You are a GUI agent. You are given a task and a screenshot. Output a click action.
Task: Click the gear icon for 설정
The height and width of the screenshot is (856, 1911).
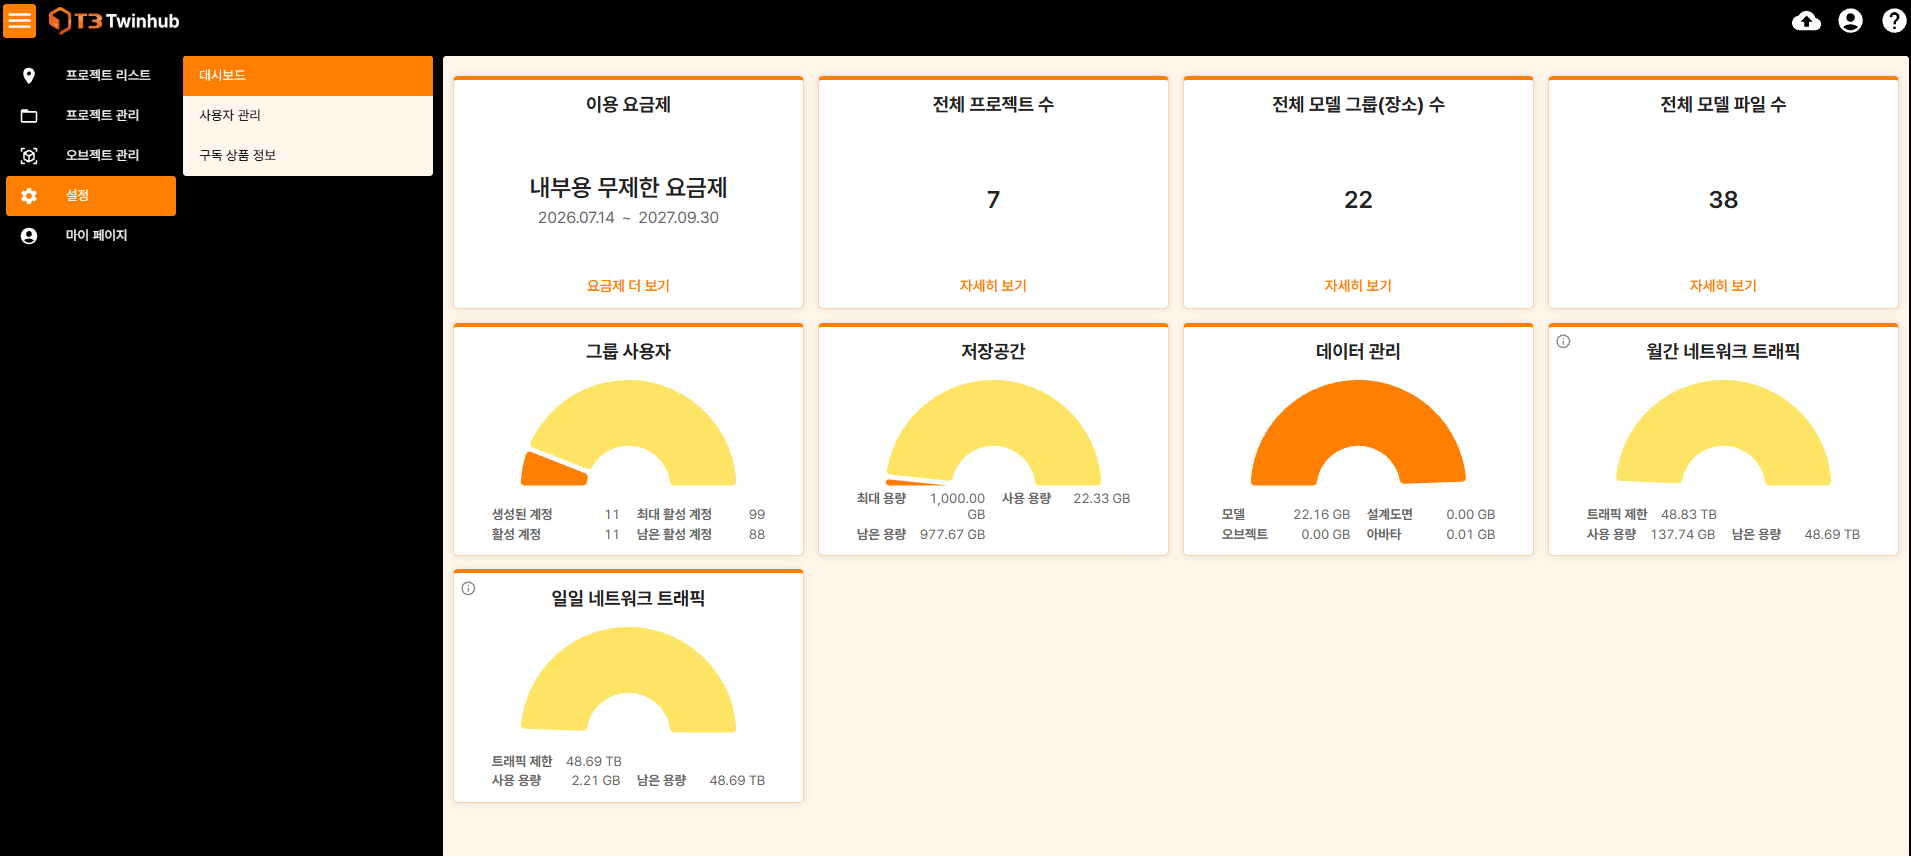[x=29, y=196]
